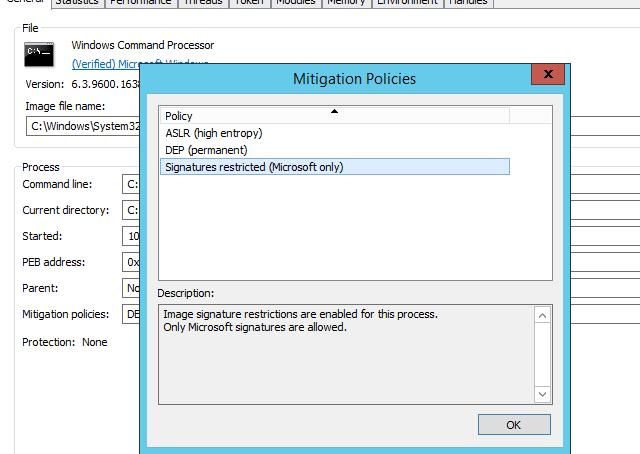Switch to the Statistics tab
The image size is (640, 454).
tap(77, 2)
